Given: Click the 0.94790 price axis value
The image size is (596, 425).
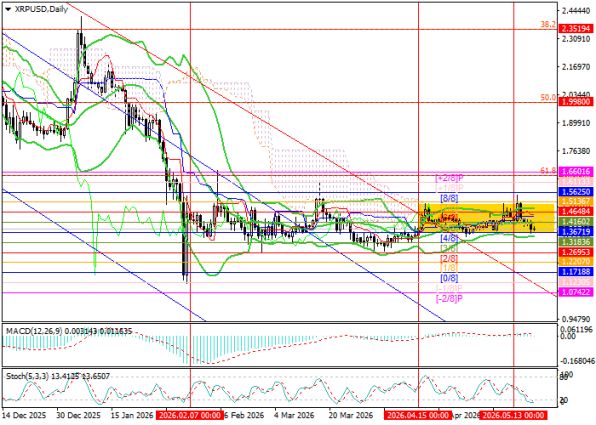Looking at the screenshot, I should coord(576,319).
